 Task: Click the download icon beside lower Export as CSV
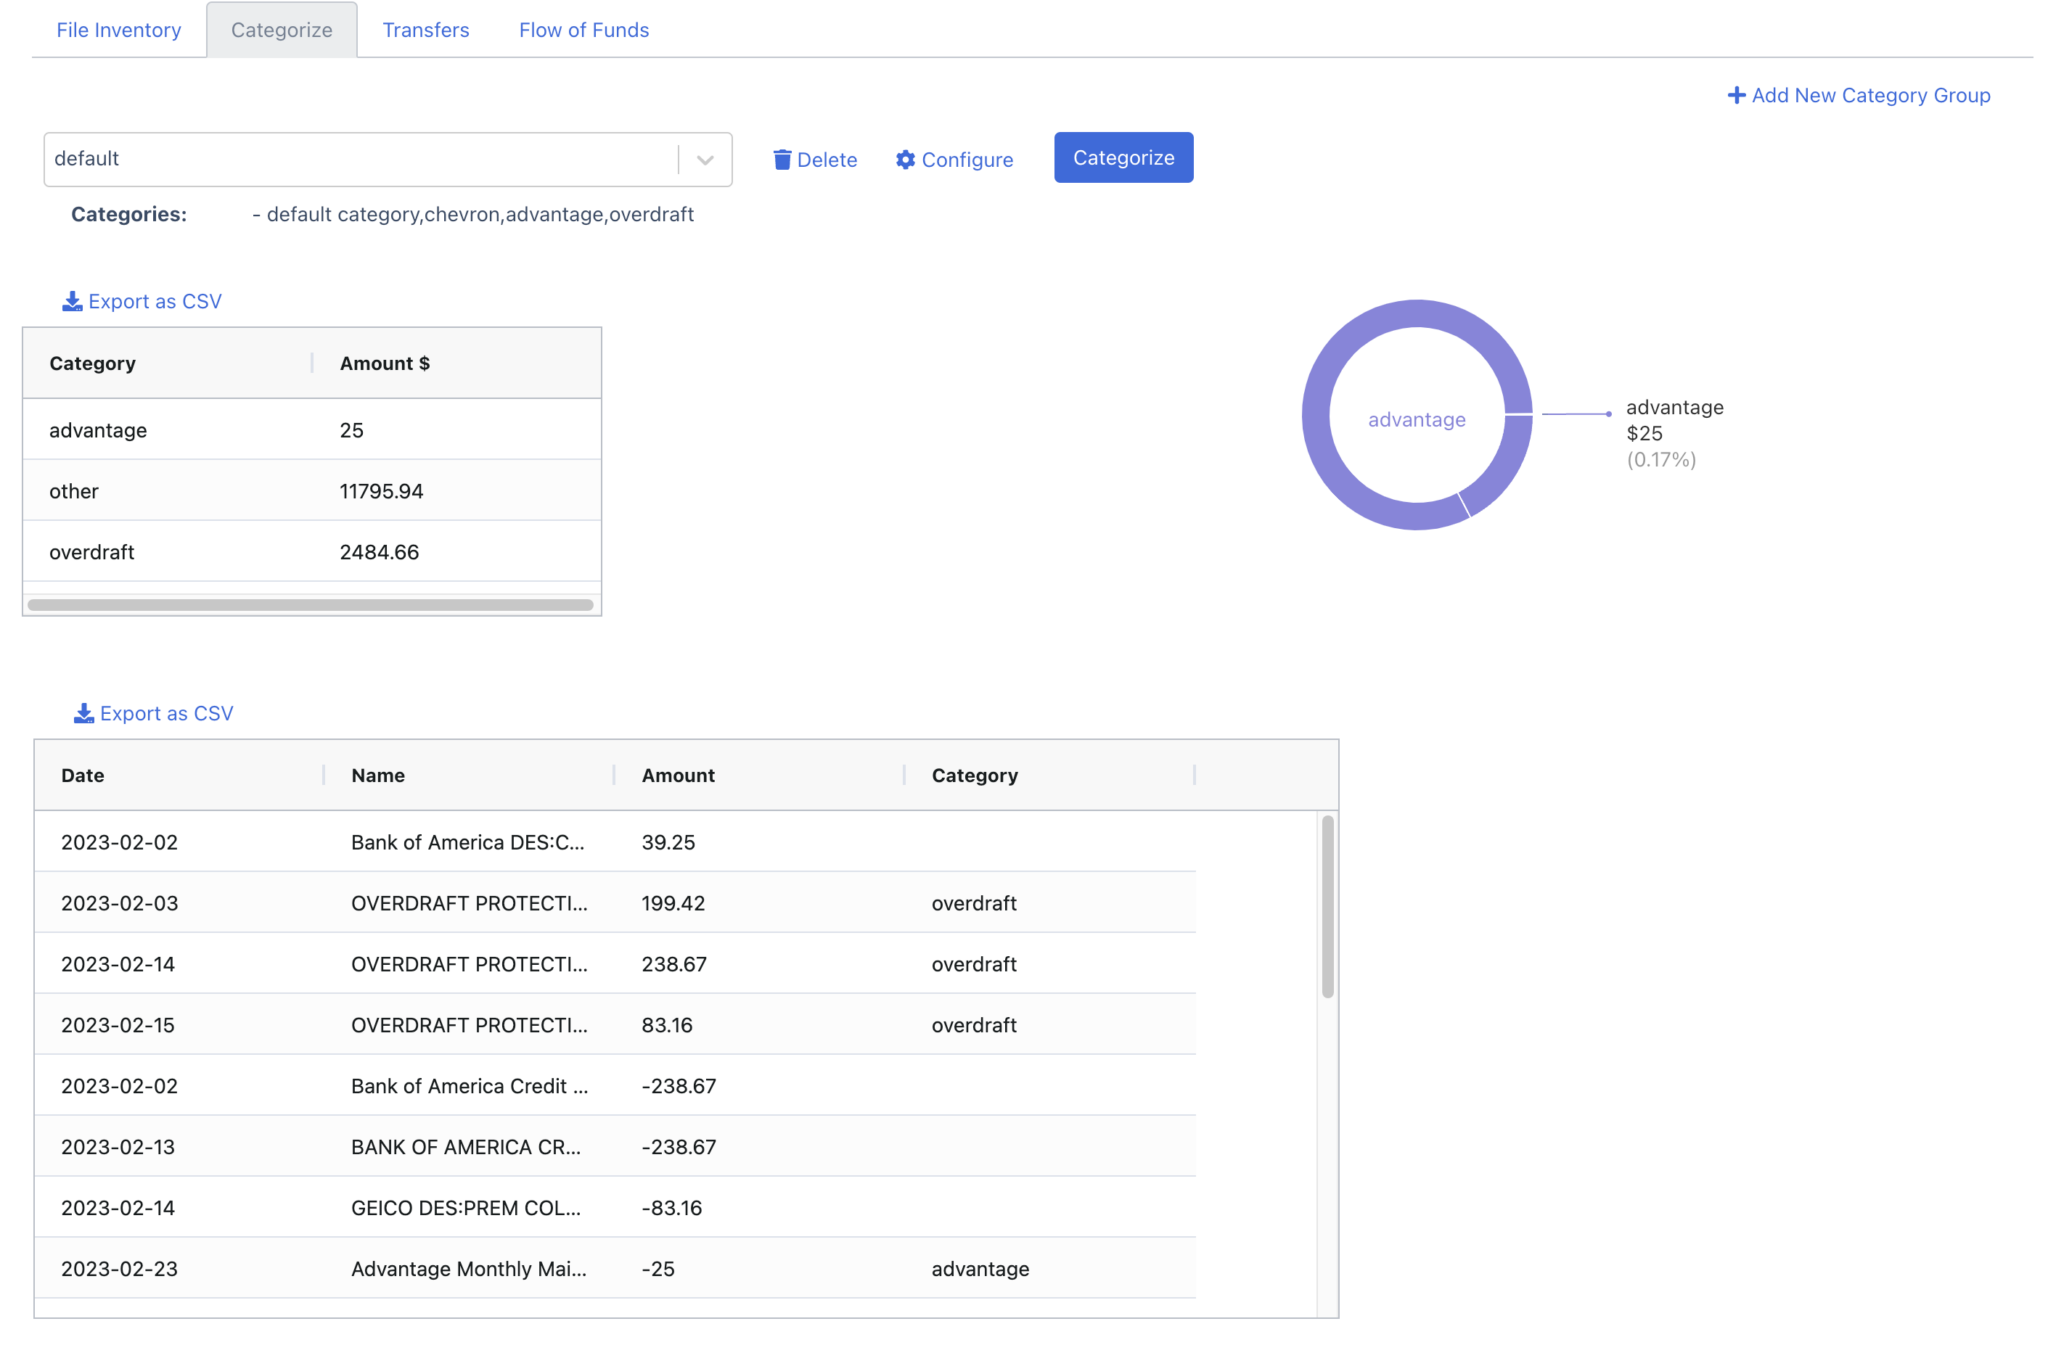(83, 713)
